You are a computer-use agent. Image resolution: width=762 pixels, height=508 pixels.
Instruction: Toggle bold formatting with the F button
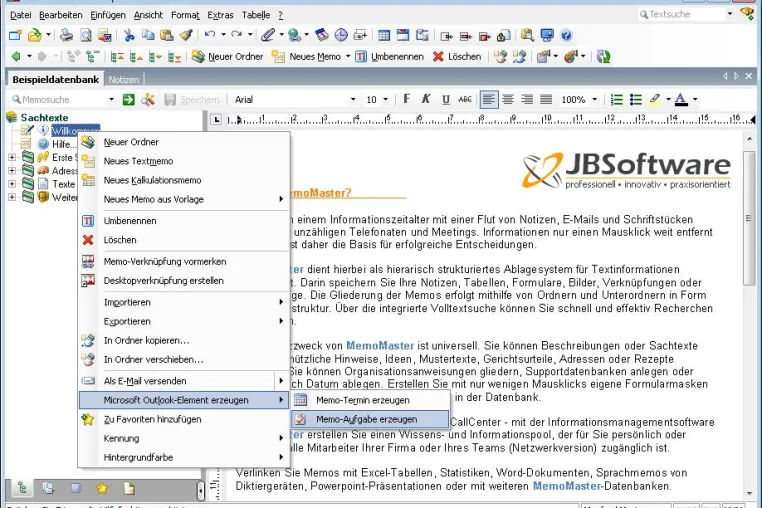407,99
